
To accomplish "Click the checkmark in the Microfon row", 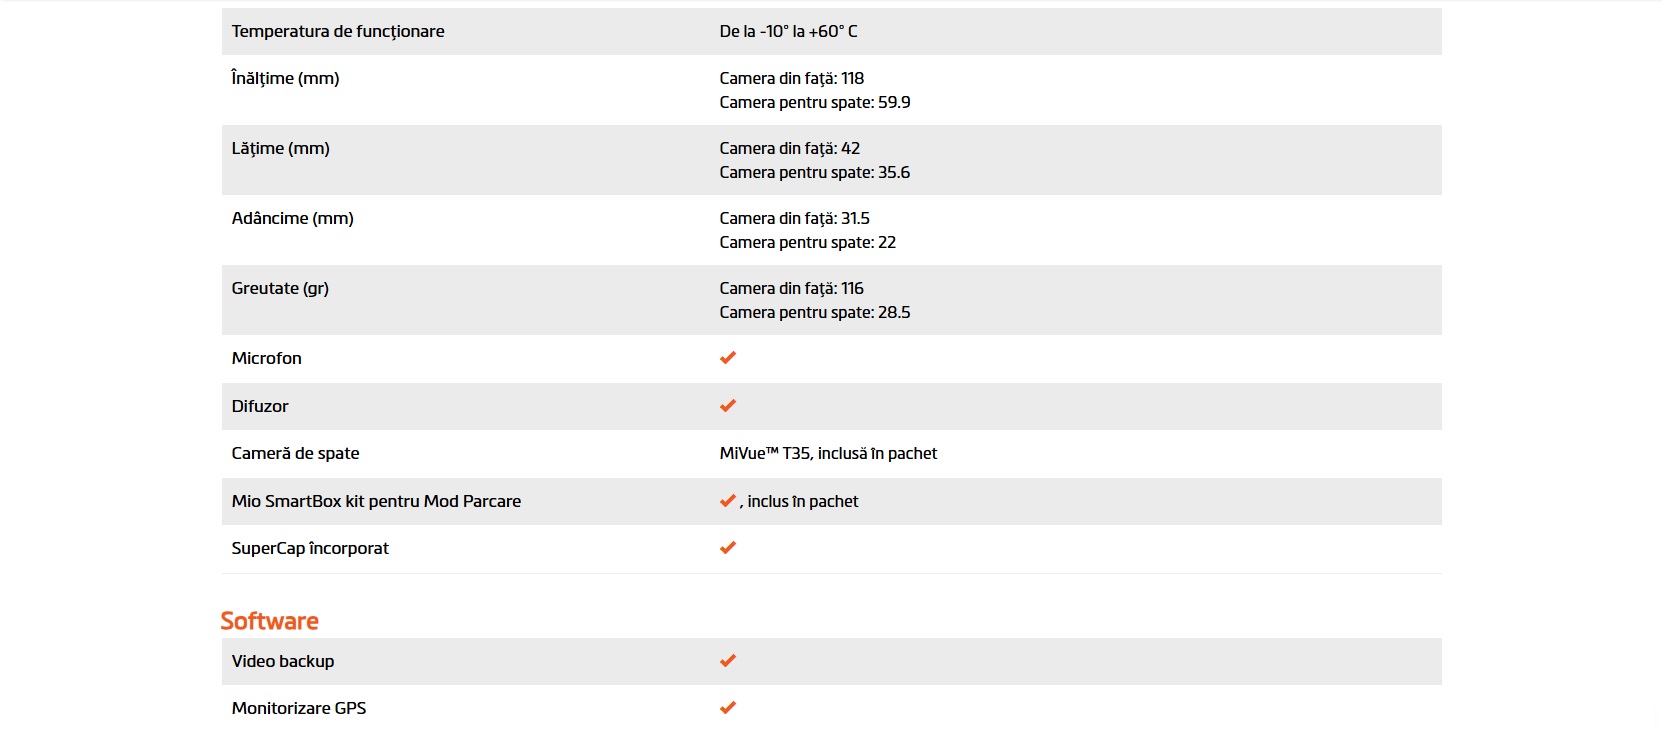I will click(x=728, y=358).
